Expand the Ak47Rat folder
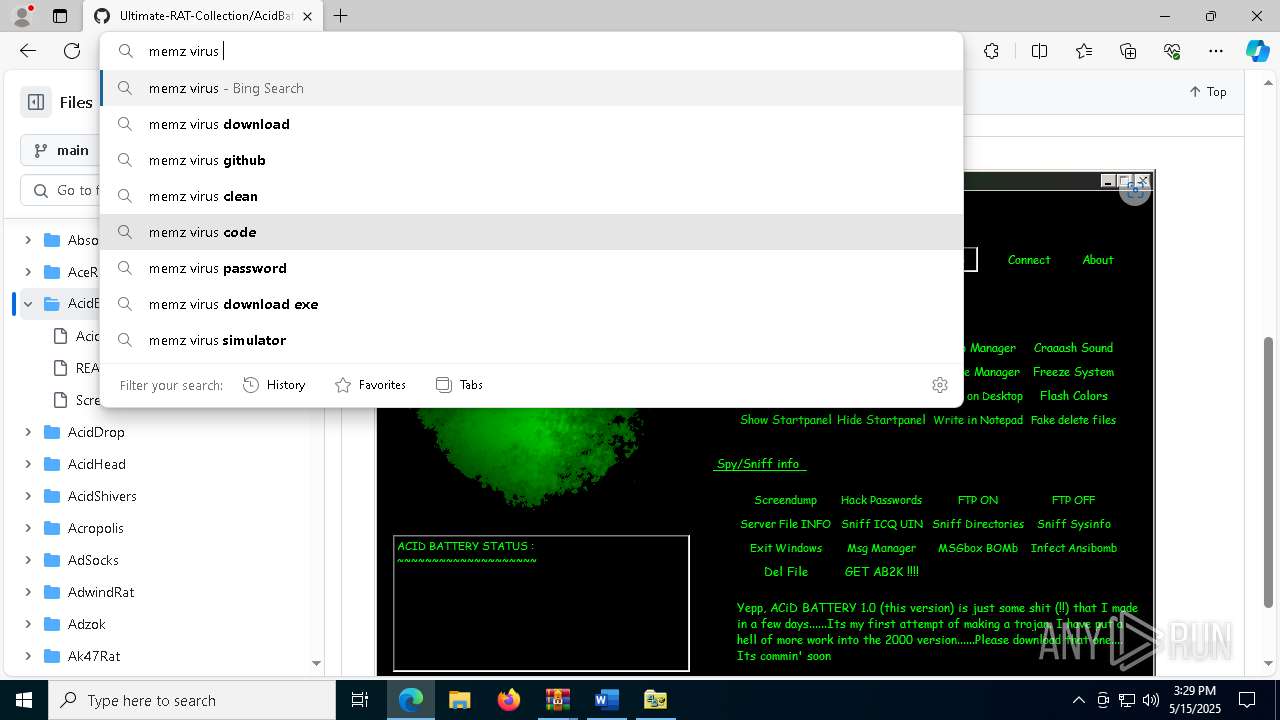 (x=28, y=656)
